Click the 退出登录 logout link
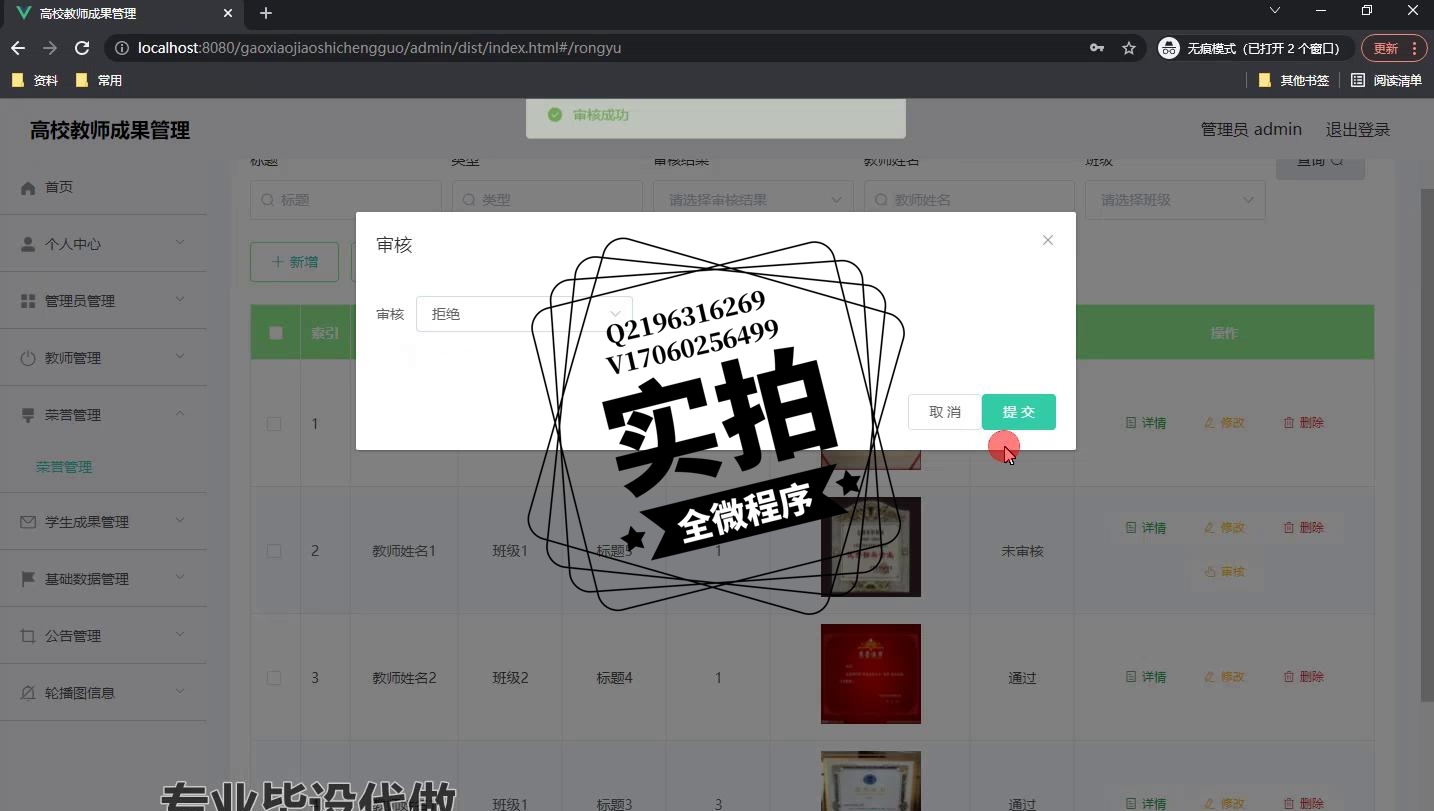 [1358, 130]
